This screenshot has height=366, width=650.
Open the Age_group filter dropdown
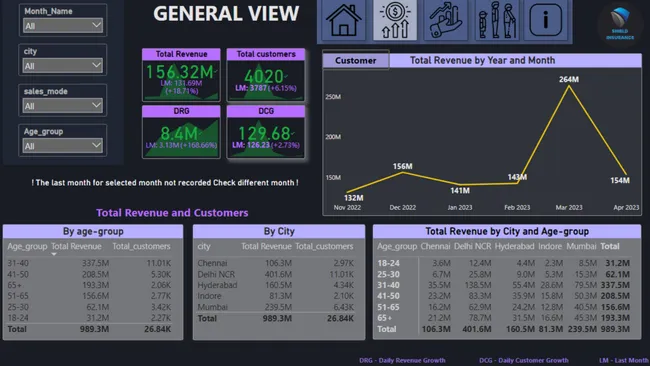[63, 146]
